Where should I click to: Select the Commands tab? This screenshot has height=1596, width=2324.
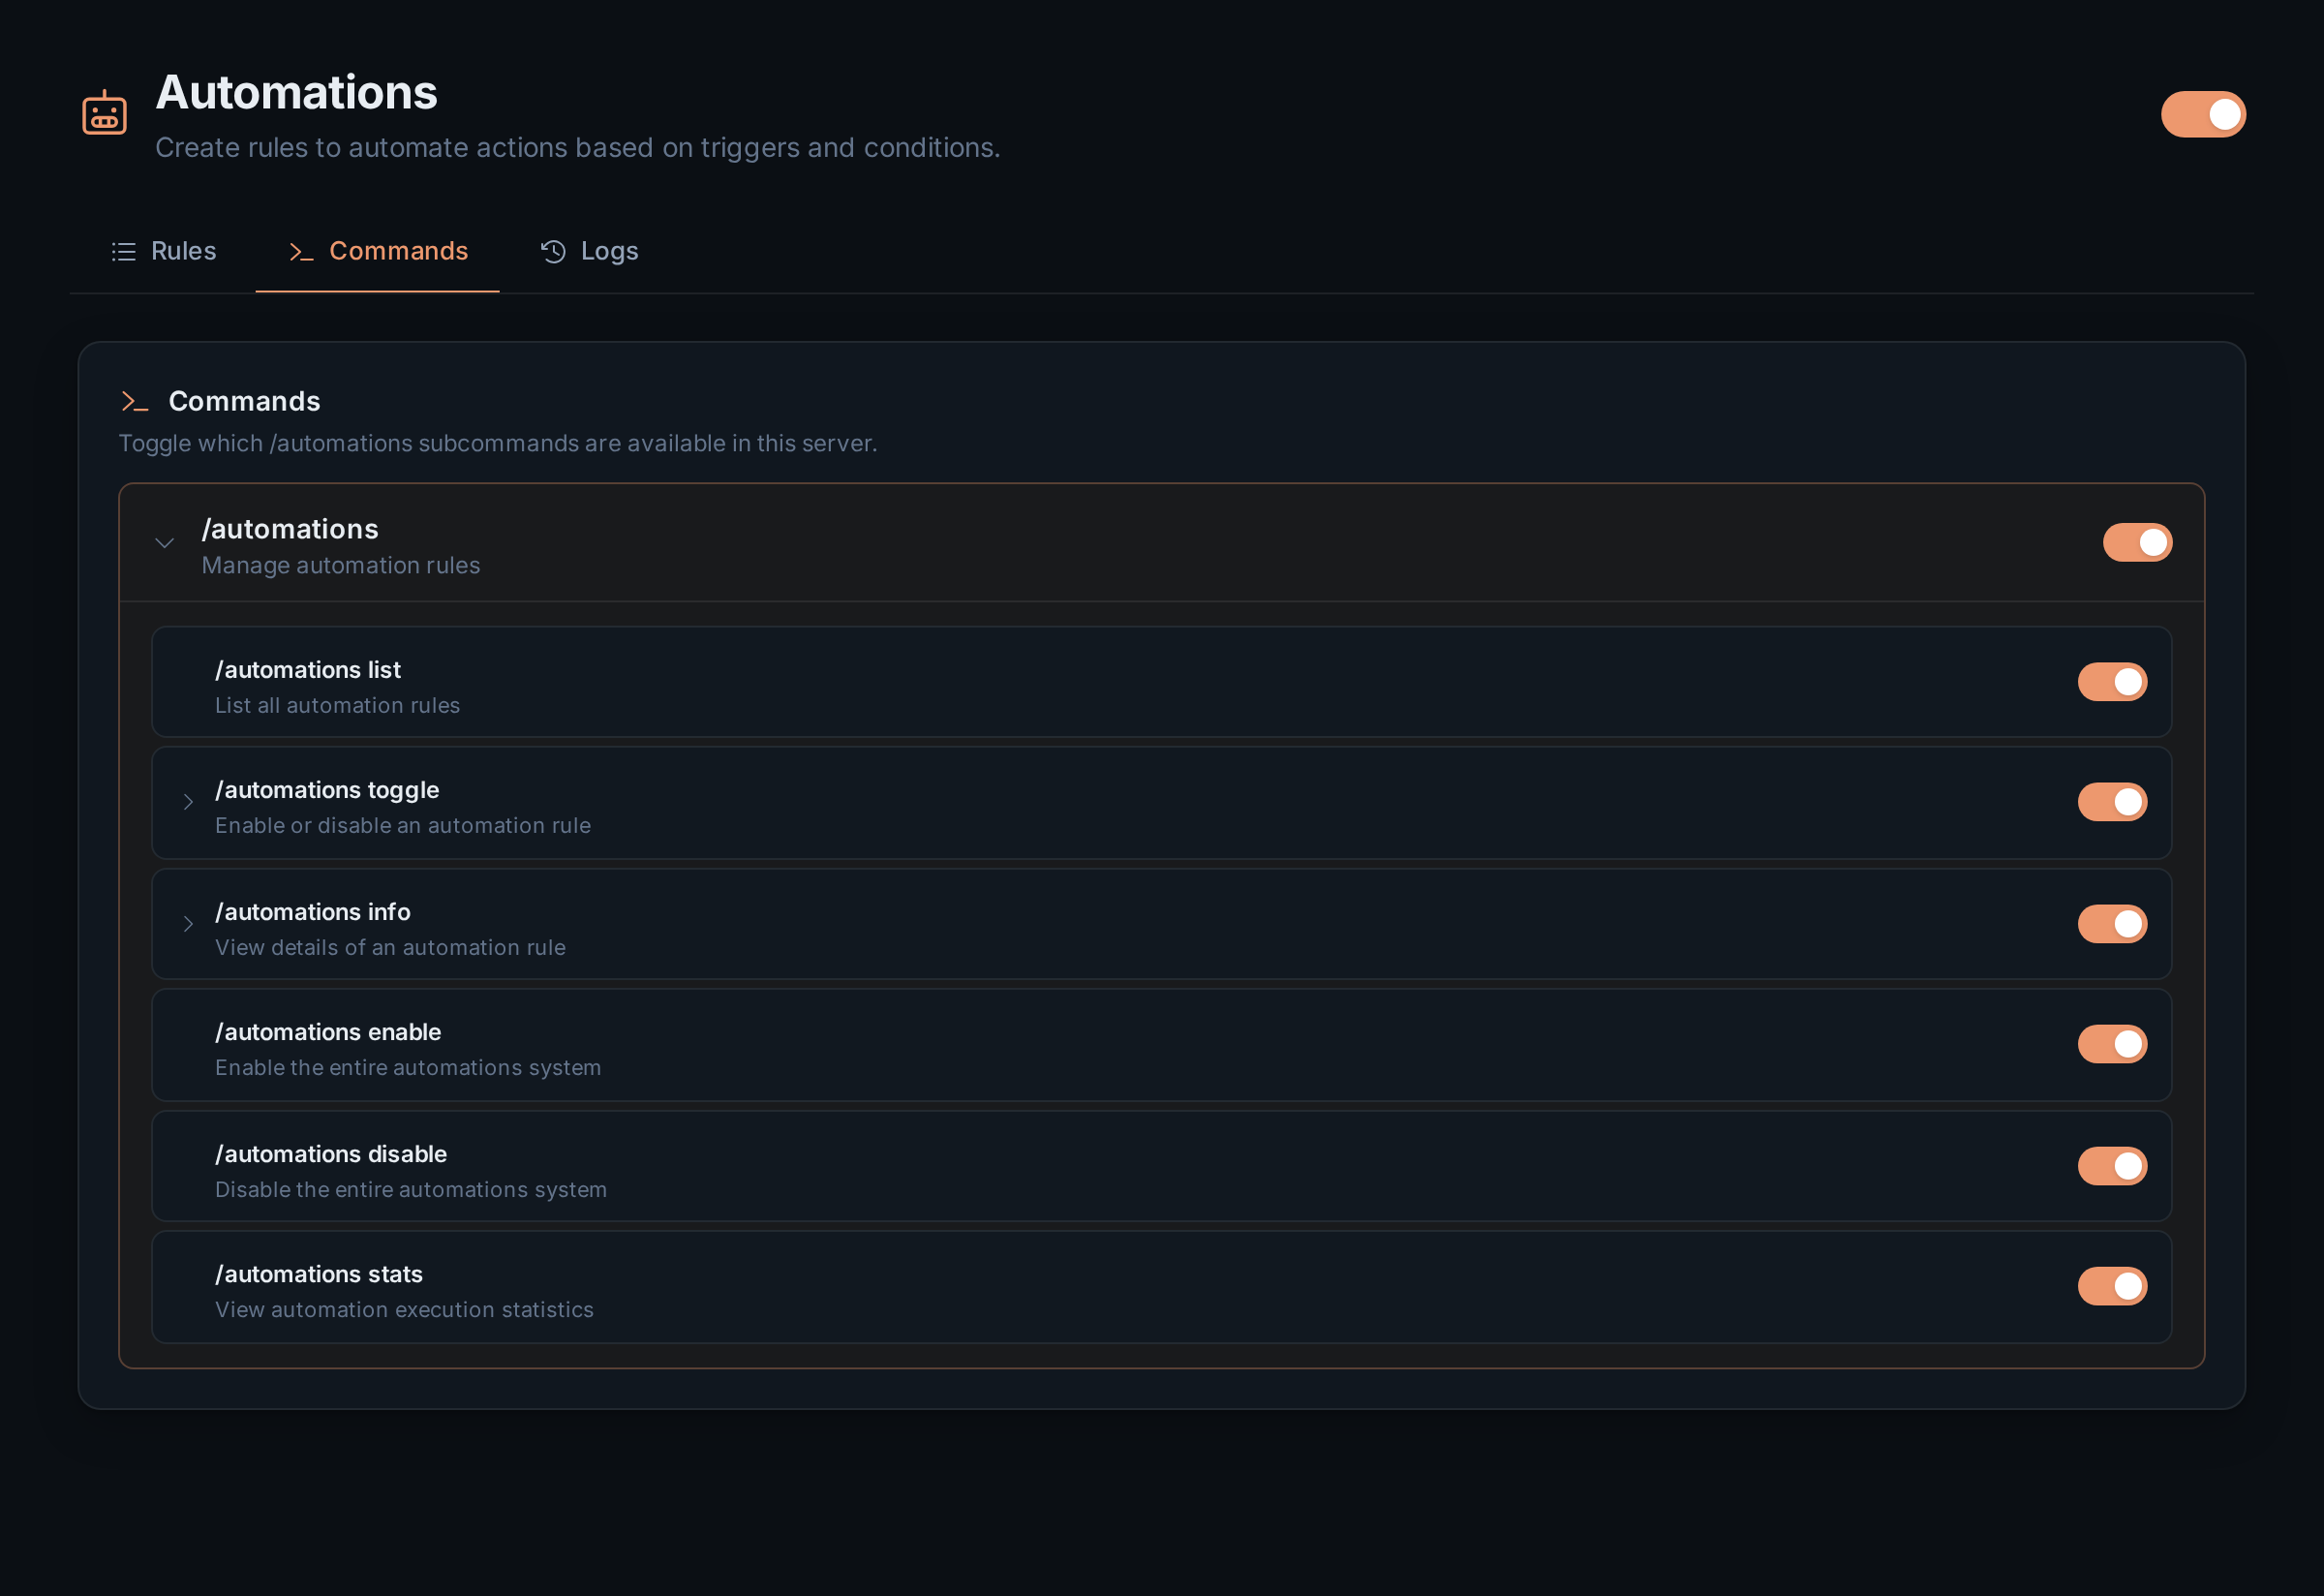378,251
